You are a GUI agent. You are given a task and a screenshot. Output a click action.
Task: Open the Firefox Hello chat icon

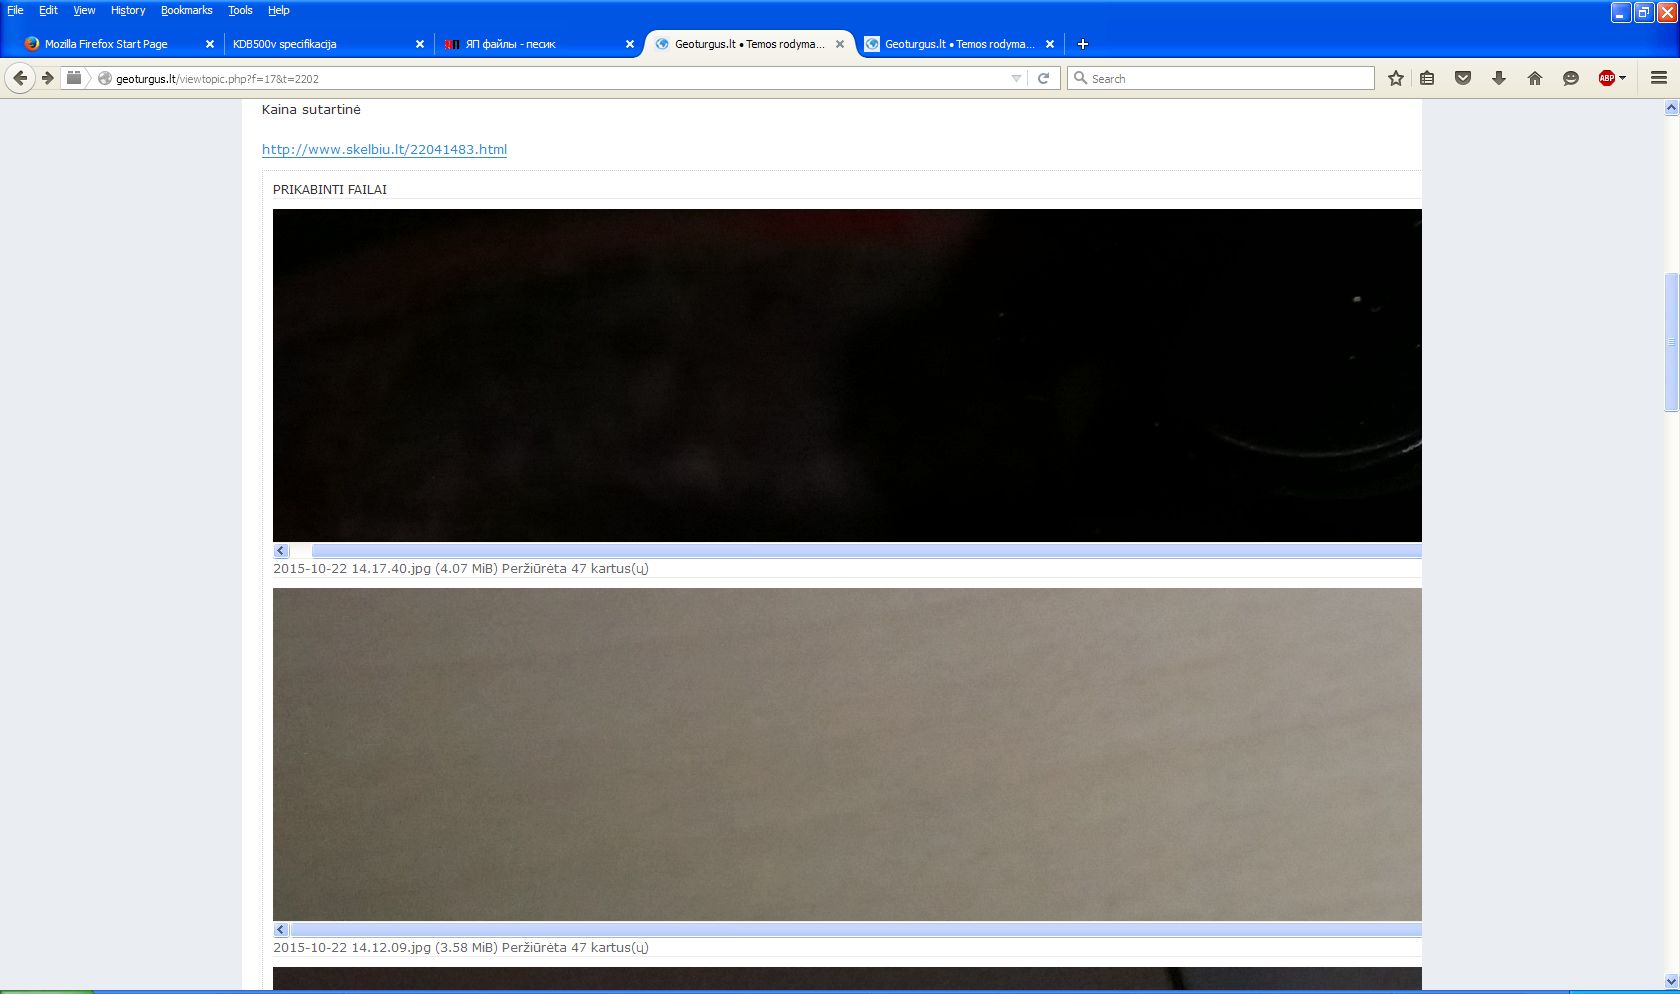(x=1571, y=78)
